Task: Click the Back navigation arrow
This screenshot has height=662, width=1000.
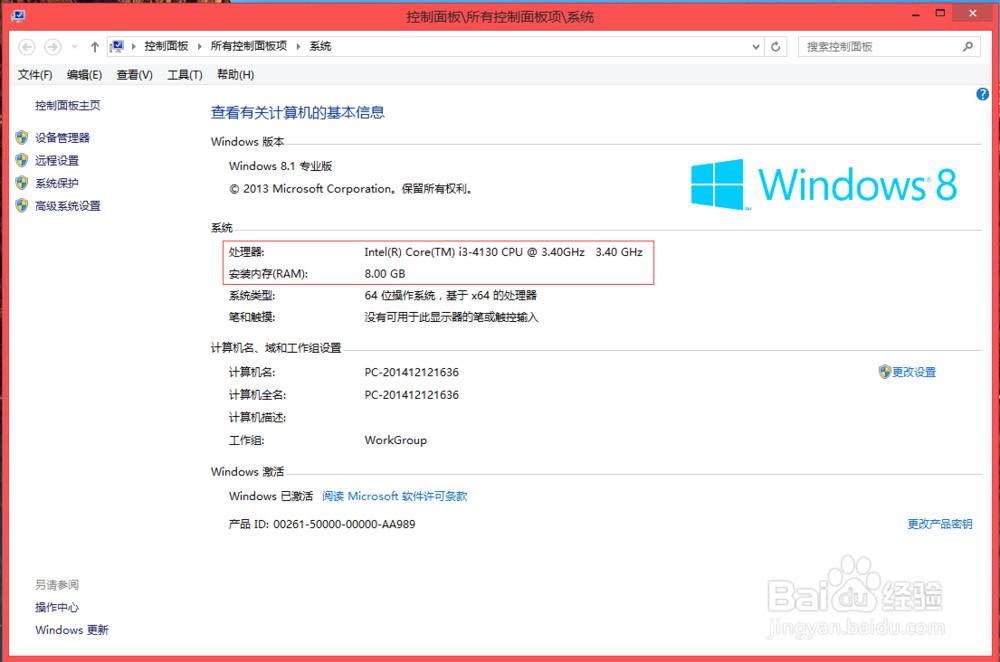Action: click(x=27, y=47)
